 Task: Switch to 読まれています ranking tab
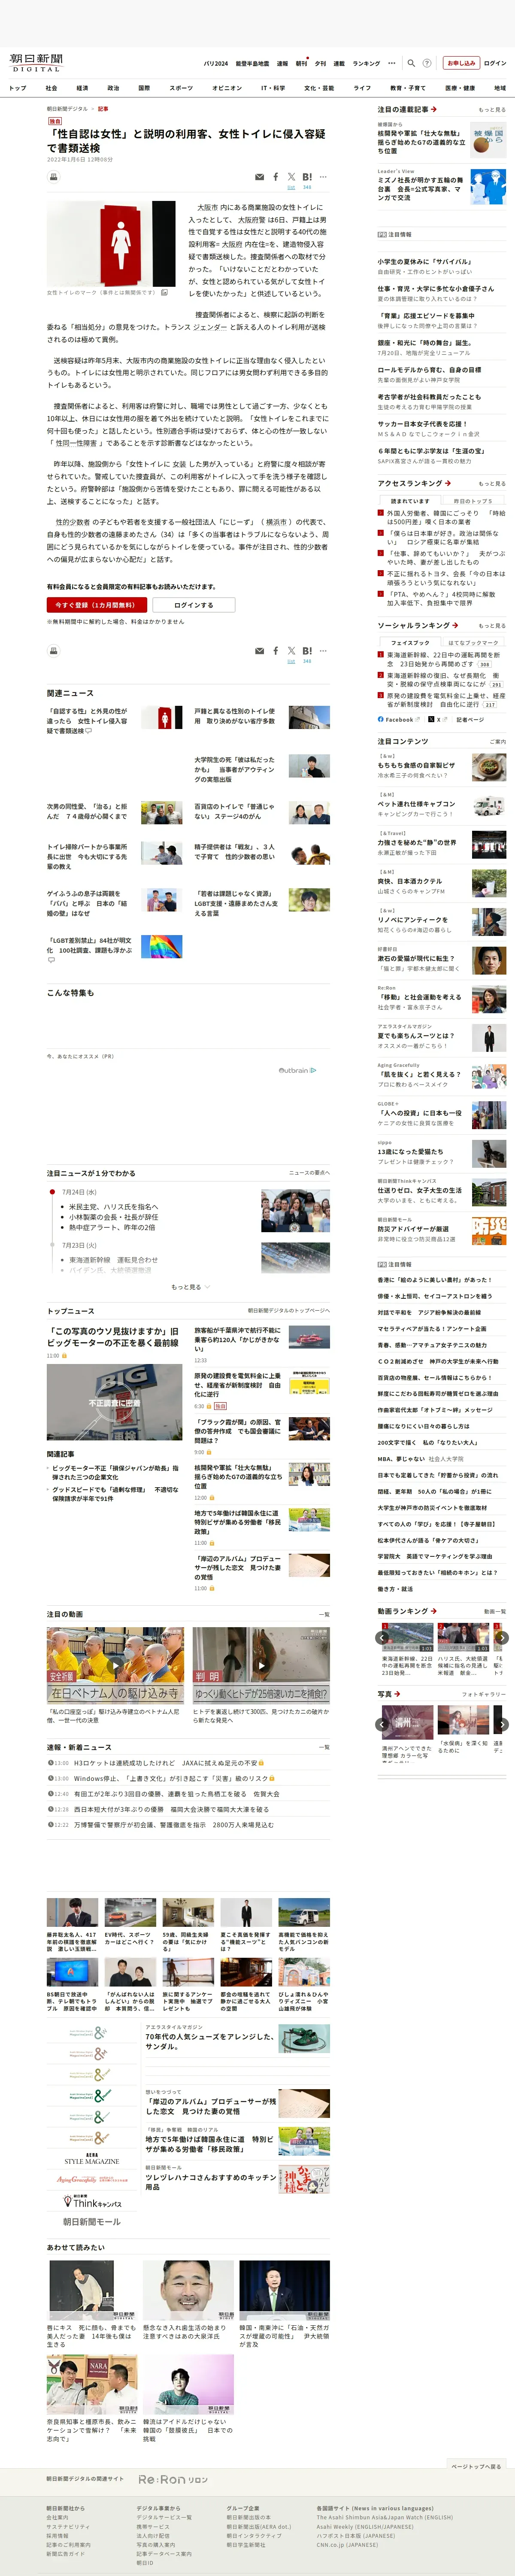click(x=410, y=501)
